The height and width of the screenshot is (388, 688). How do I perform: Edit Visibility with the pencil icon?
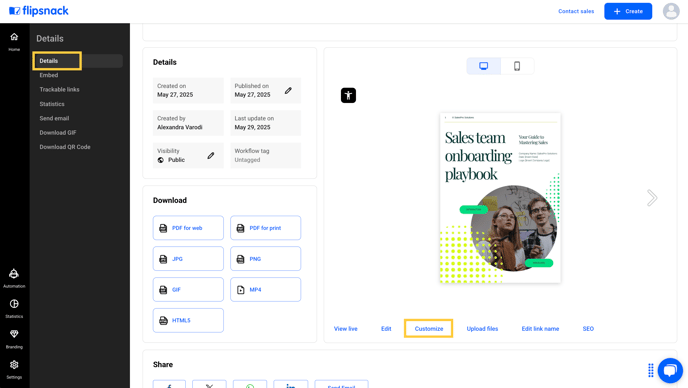coord(211,155)
